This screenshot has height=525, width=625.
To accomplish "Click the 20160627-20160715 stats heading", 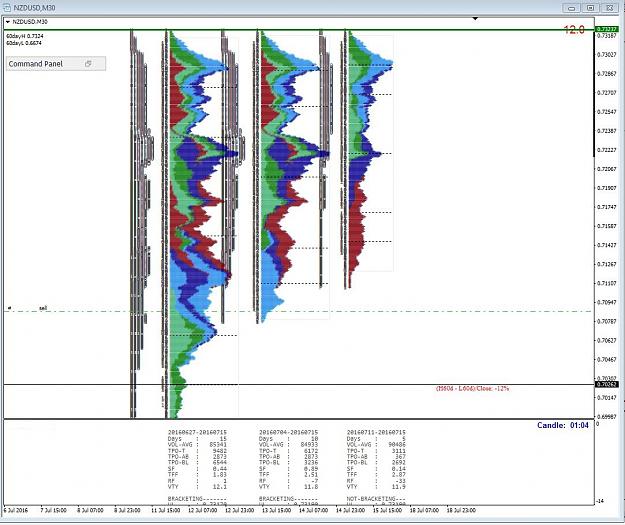I will click(197, 433).
